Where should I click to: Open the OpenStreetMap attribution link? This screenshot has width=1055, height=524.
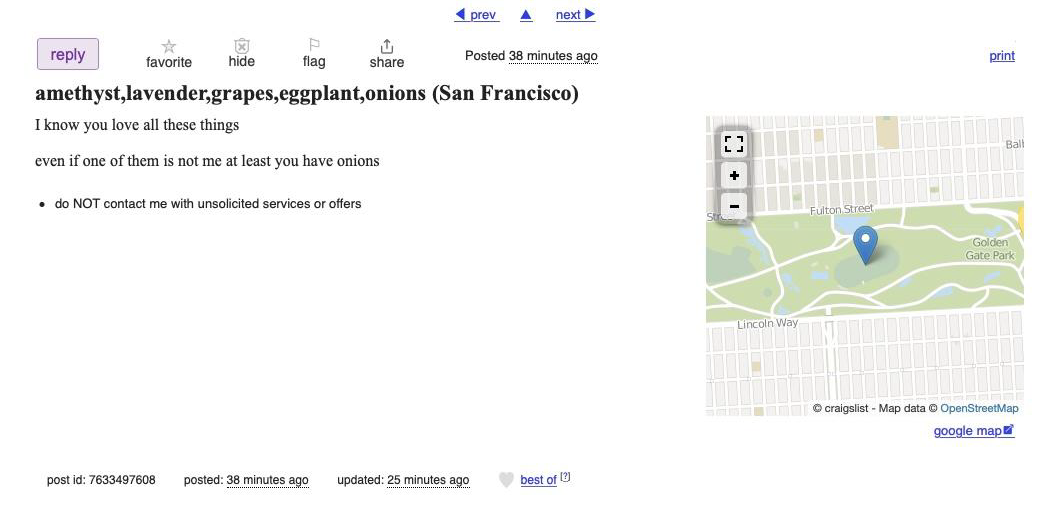pyautogui.click(x=979, y=408)
